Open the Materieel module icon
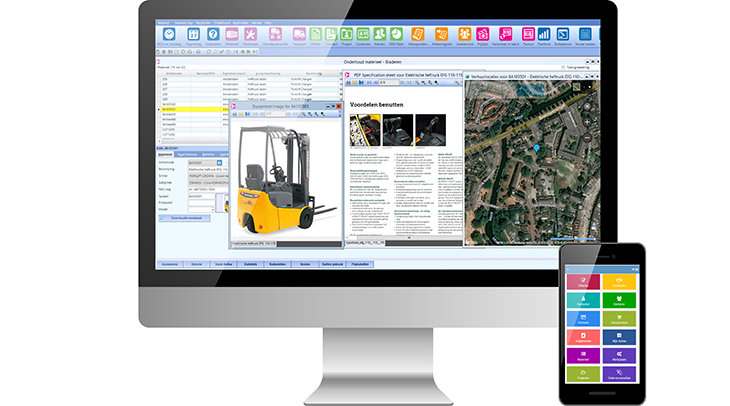The width and height of the screenshot is (730, 406). [231, 34]
